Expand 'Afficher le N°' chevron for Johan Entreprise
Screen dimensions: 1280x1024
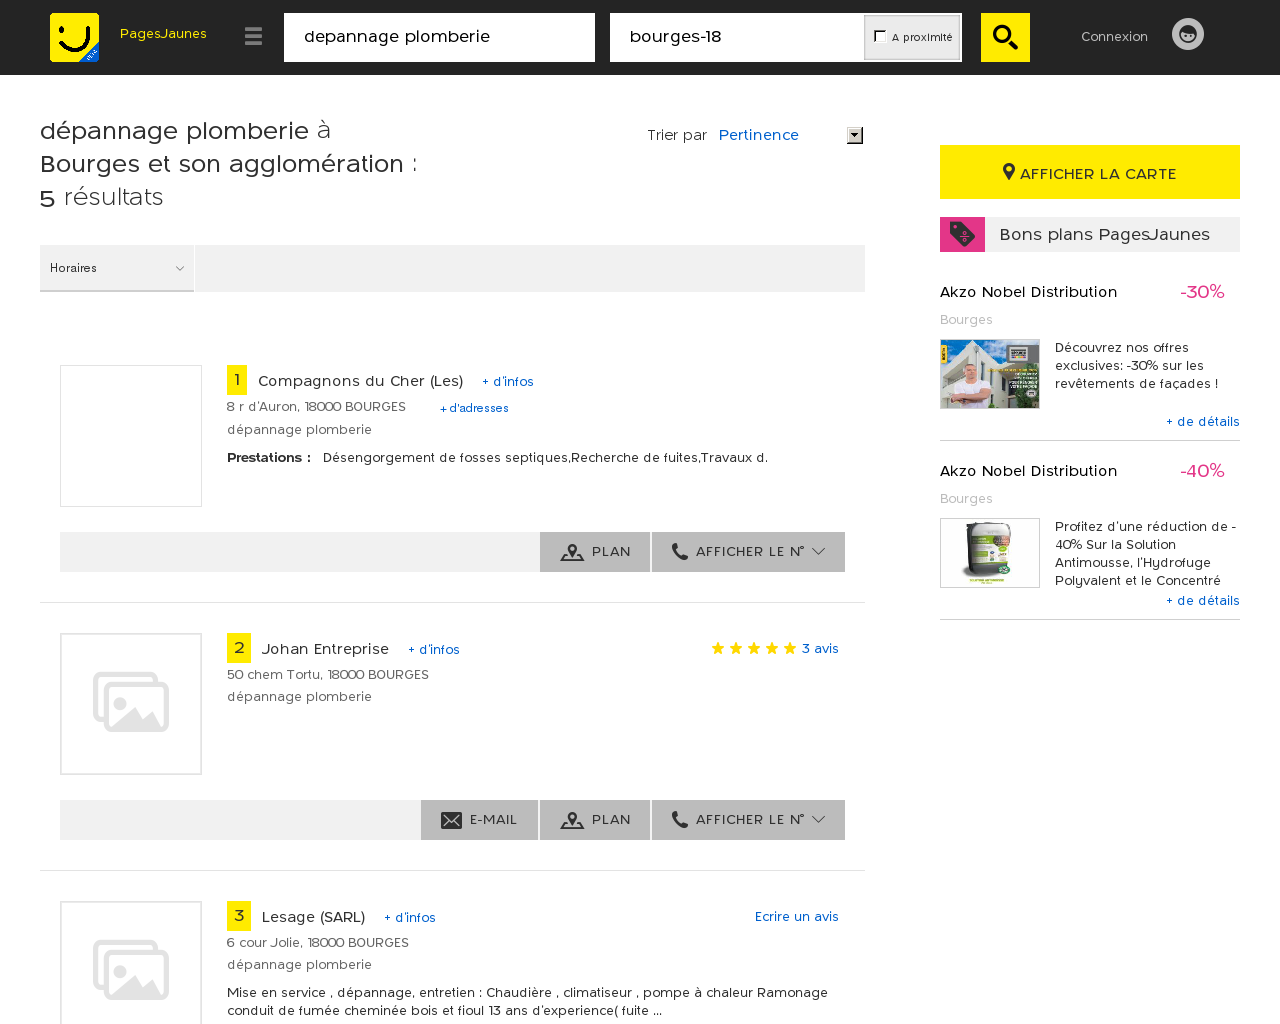click(819, 819)
